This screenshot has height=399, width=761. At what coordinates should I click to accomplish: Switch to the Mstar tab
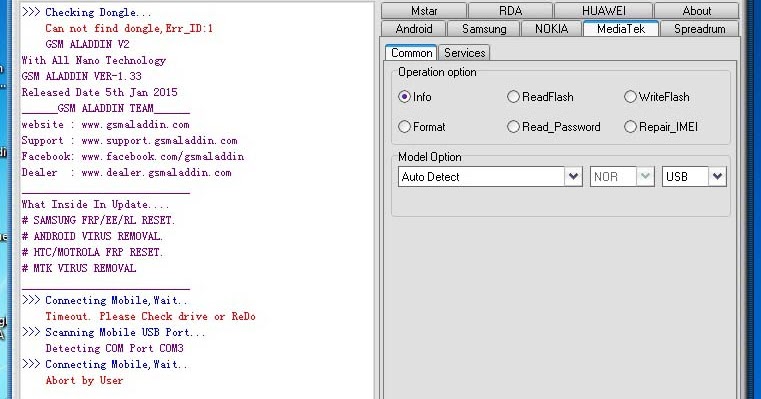click(424, 11)
